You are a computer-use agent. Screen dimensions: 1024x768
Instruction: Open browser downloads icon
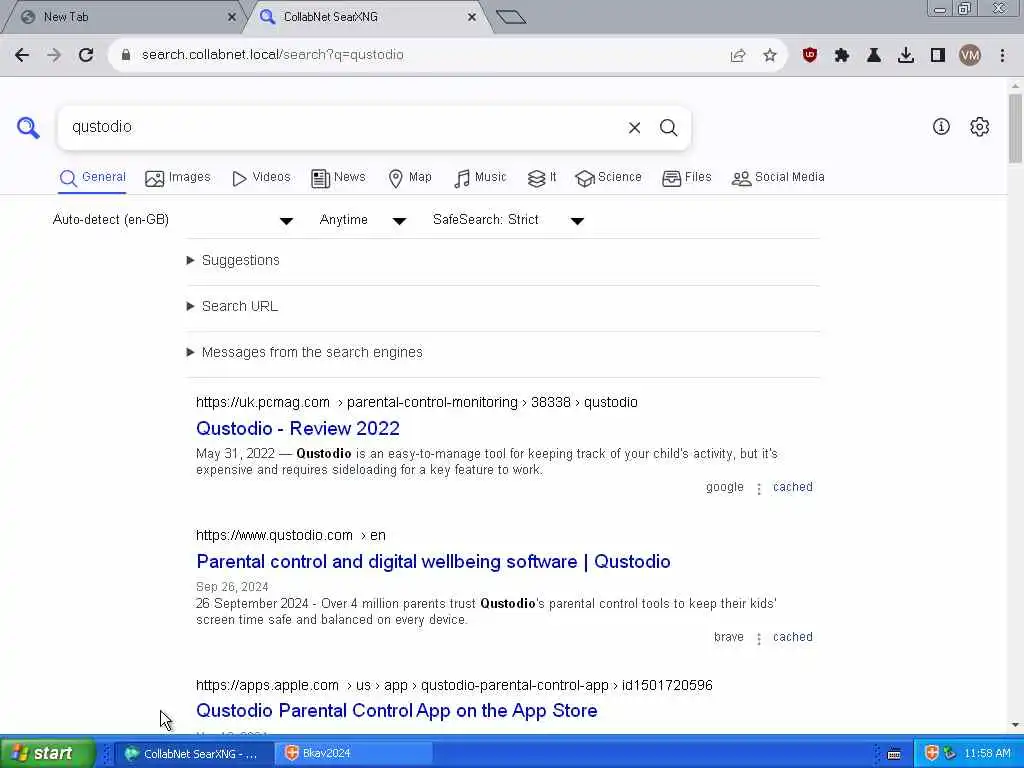906,56
